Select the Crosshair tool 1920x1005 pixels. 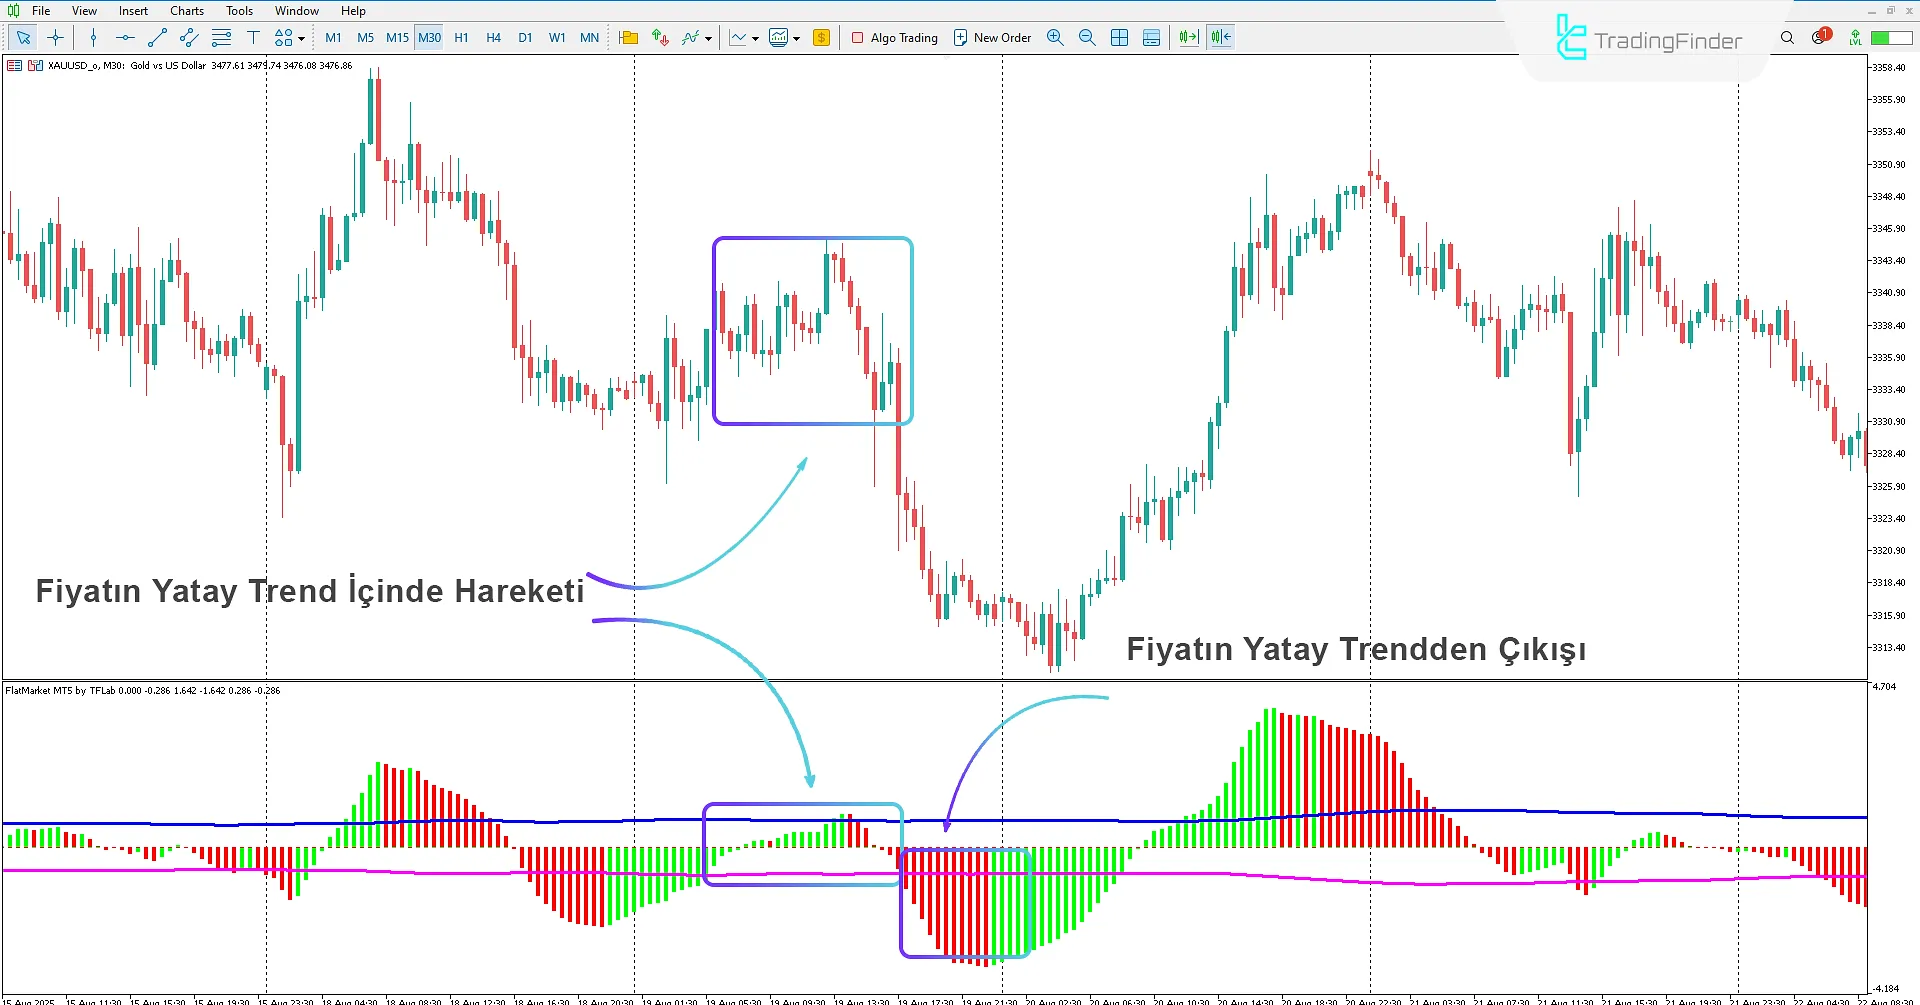tap(56, 37)
